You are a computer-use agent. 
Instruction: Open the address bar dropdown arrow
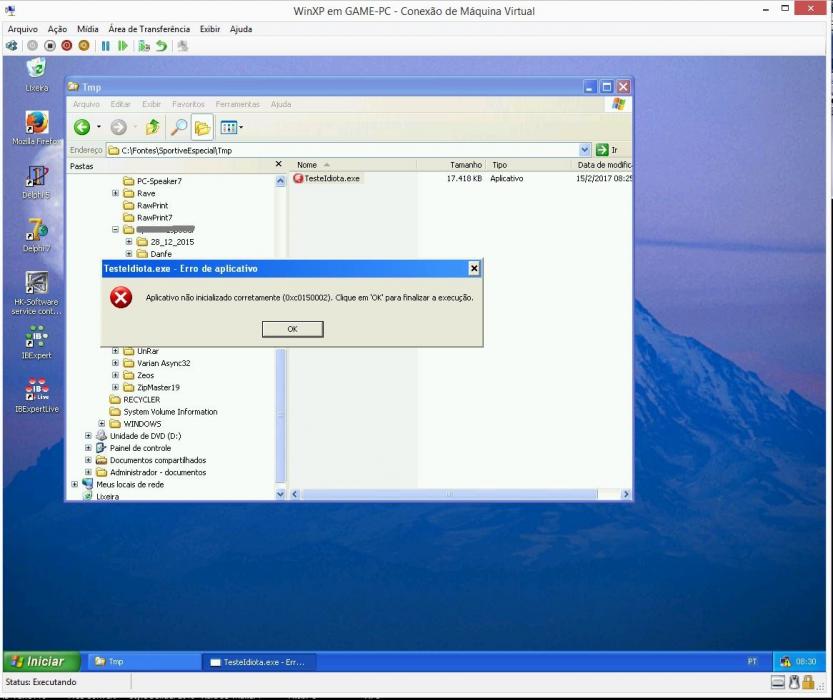(584, 150)
